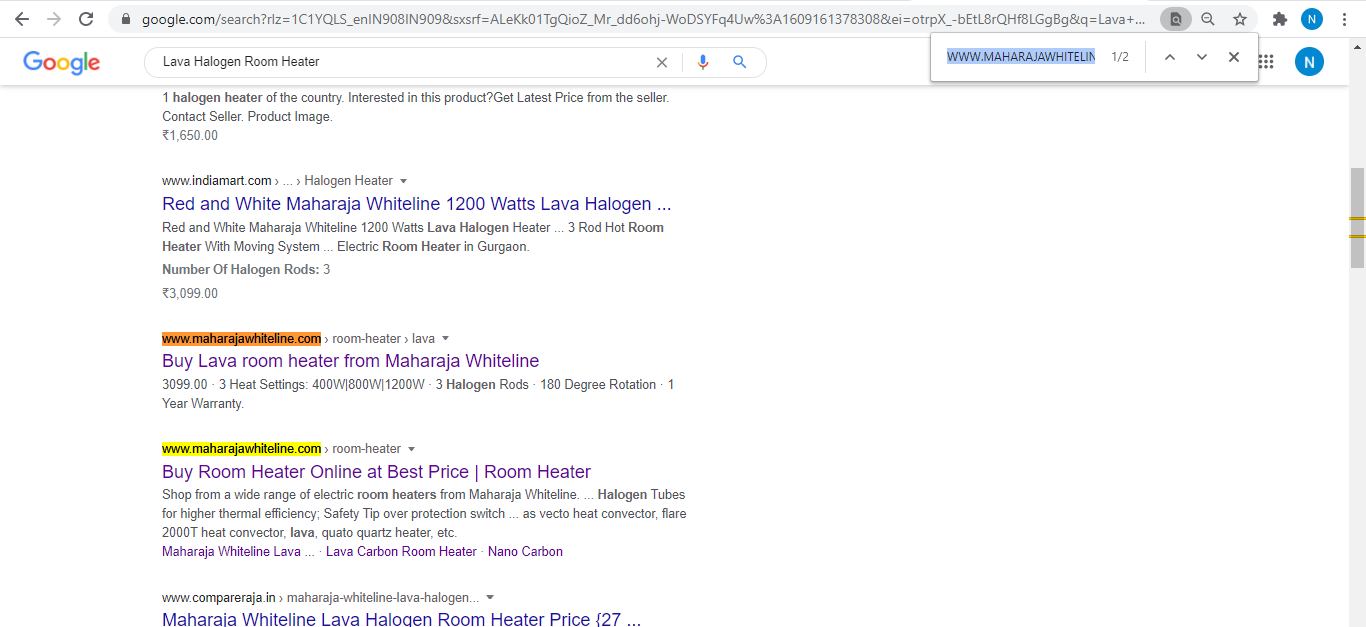Close the find bar
This screenshot has width=1366, height=627.
[1234, 57]
